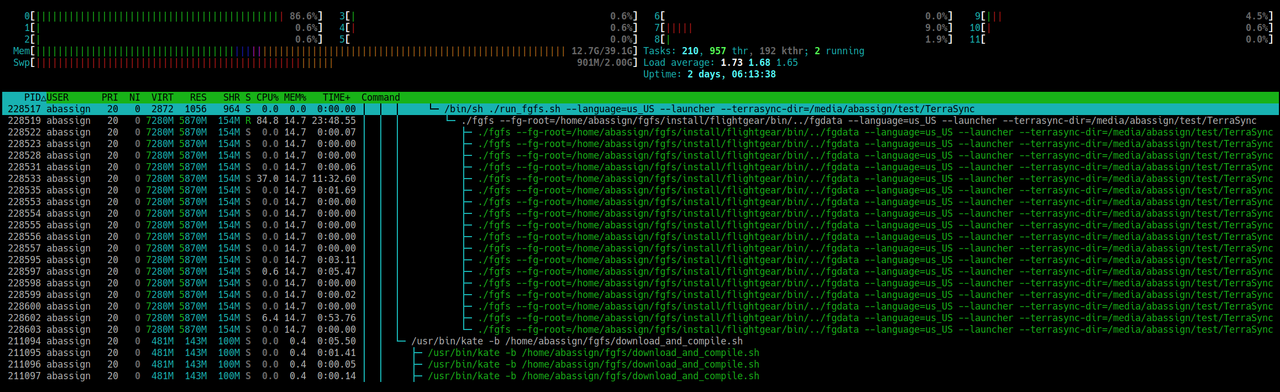This screenshot has height=392, width=1280.
Task: Select fgfs thread with PID 228554
Action: click(640, 213)
